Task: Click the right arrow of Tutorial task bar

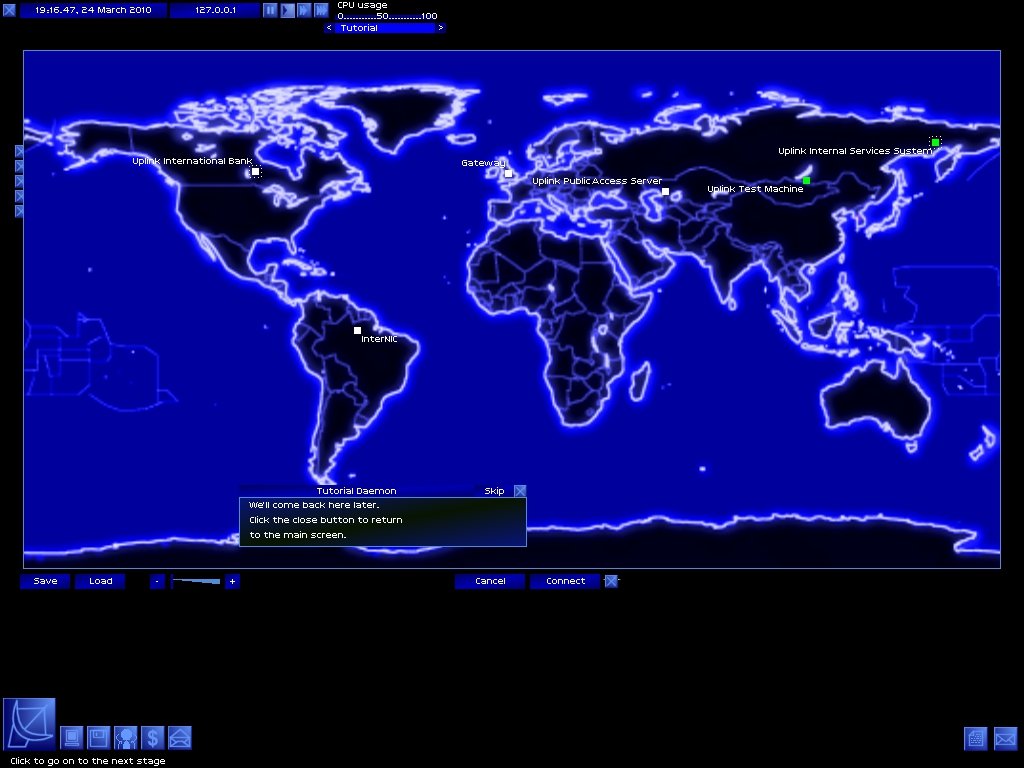Action: click(441, 28)
